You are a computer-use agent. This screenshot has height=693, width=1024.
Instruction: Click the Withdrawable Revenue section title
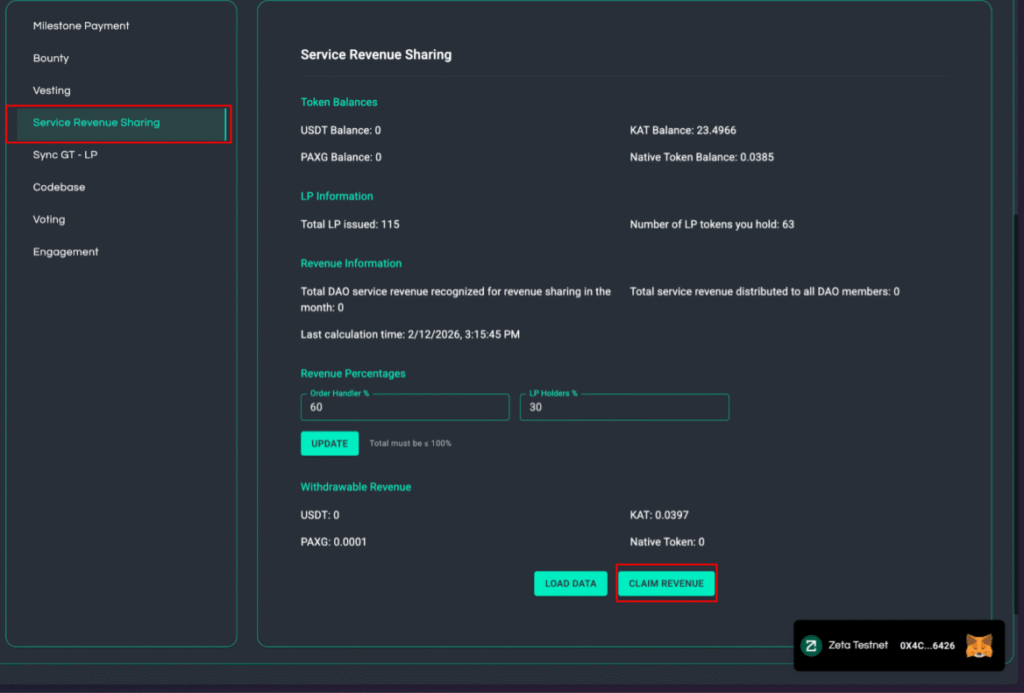[x=356, y=487]
